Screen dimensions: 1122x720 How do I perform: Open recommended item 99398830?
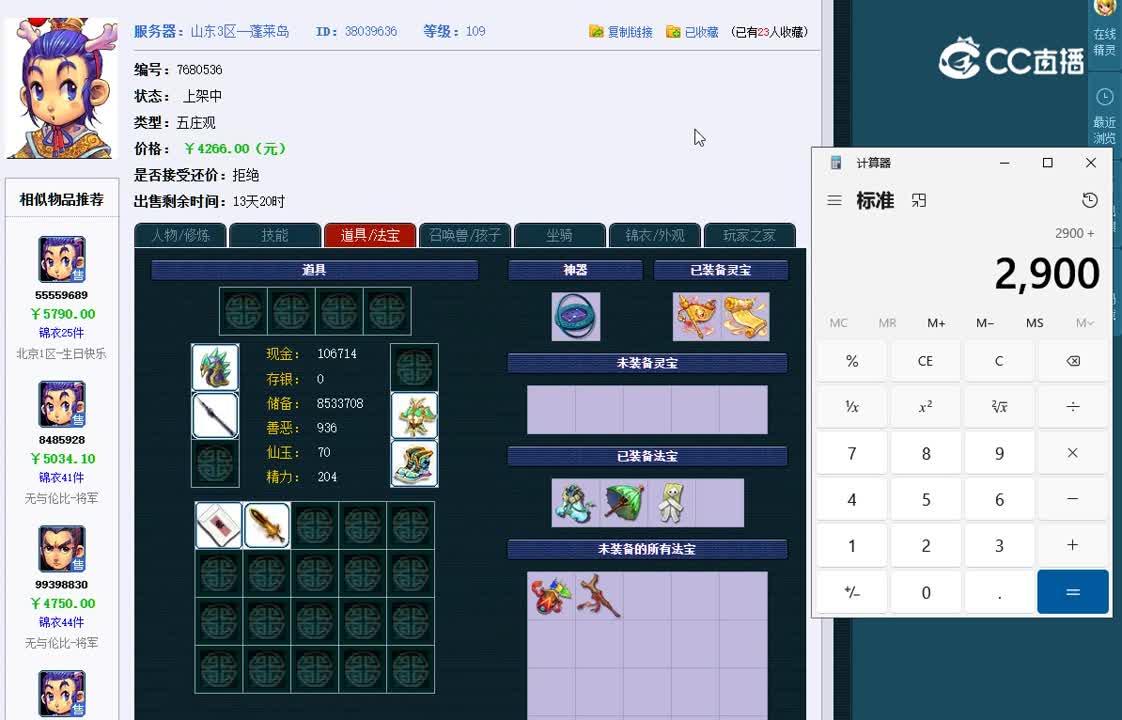[x=62, y=549]
